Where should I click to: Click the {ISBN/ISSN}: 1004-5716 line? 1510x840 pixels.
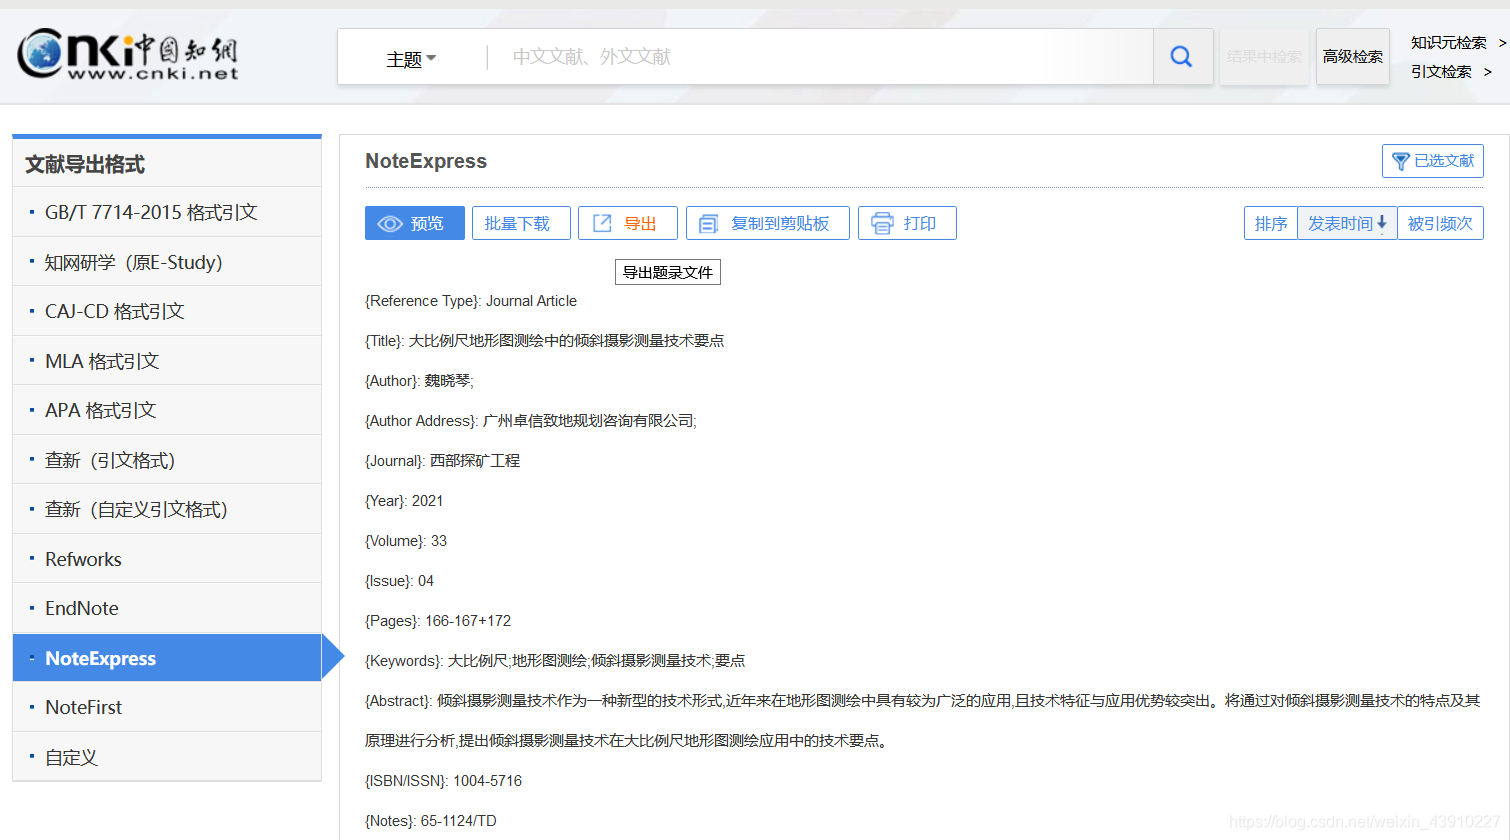[x=444, y=781]
